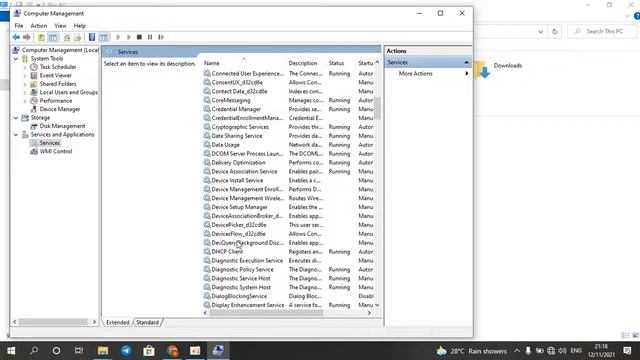Toggle Show/Hide Action Pane toolbar icon
The height and width of the screenshot is (360, 640).
coord(104,37)
